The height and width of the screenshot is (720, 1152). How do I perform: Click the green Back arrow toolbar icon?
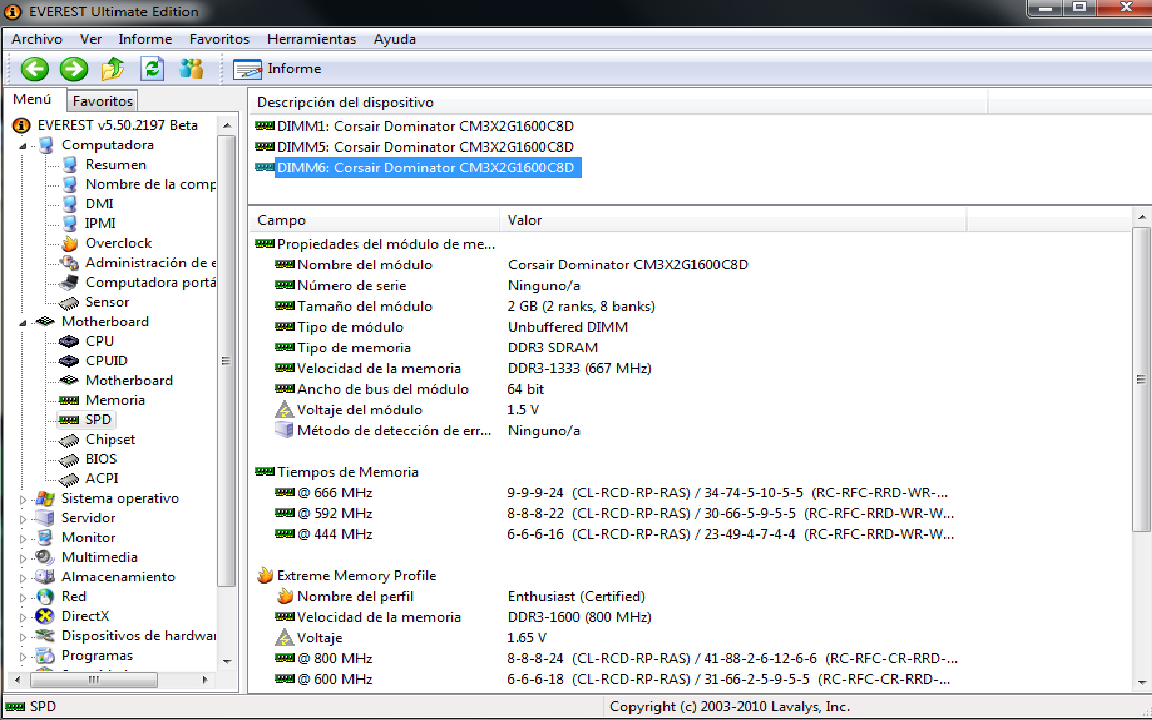click(35, 69)
